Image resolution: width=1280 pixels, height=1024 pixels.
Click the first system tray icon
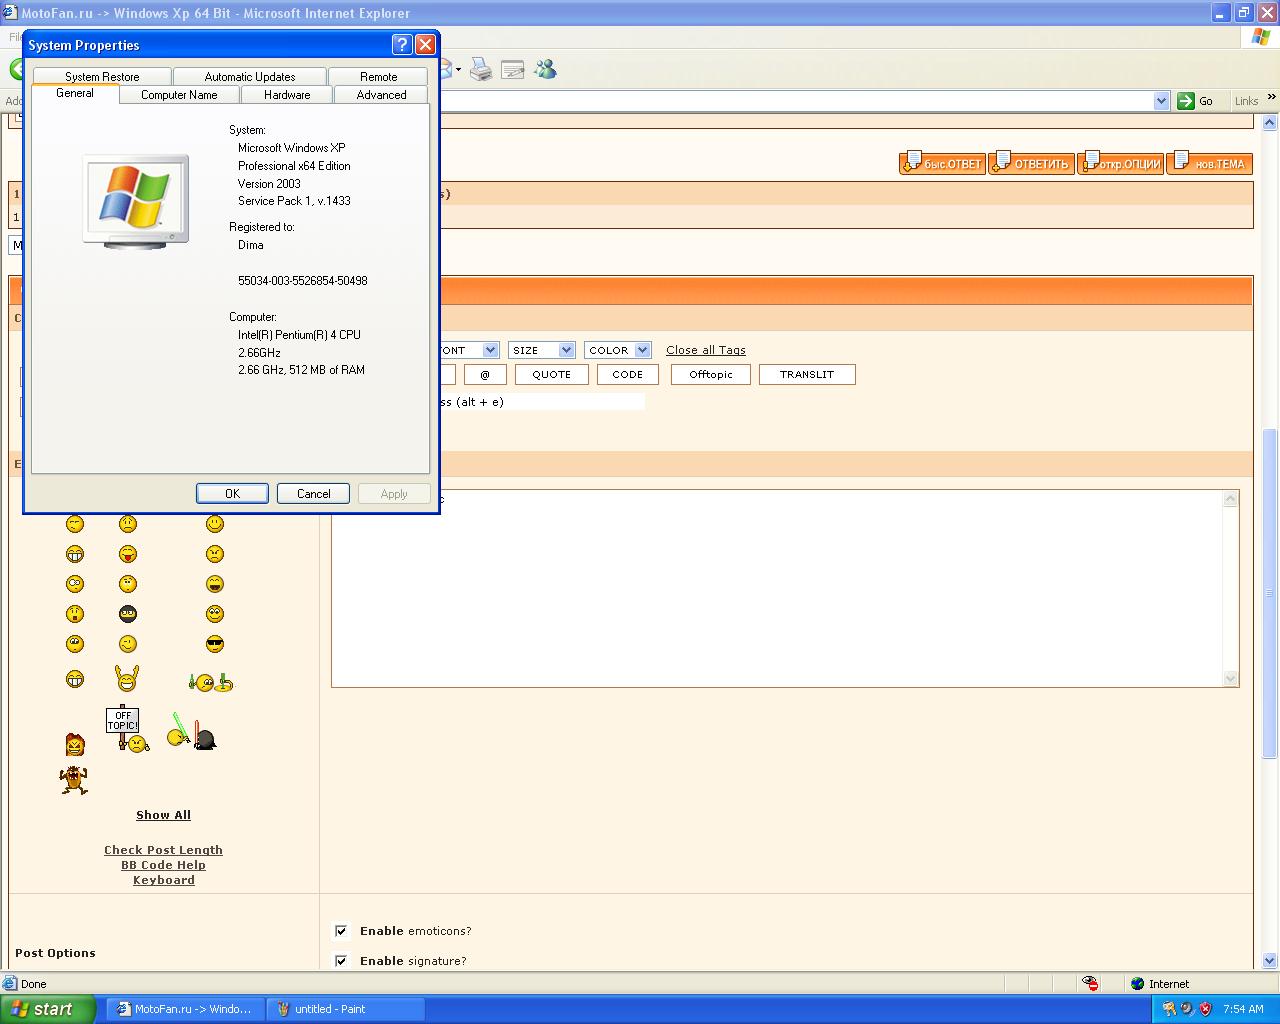click(x=1169, y=1009)
